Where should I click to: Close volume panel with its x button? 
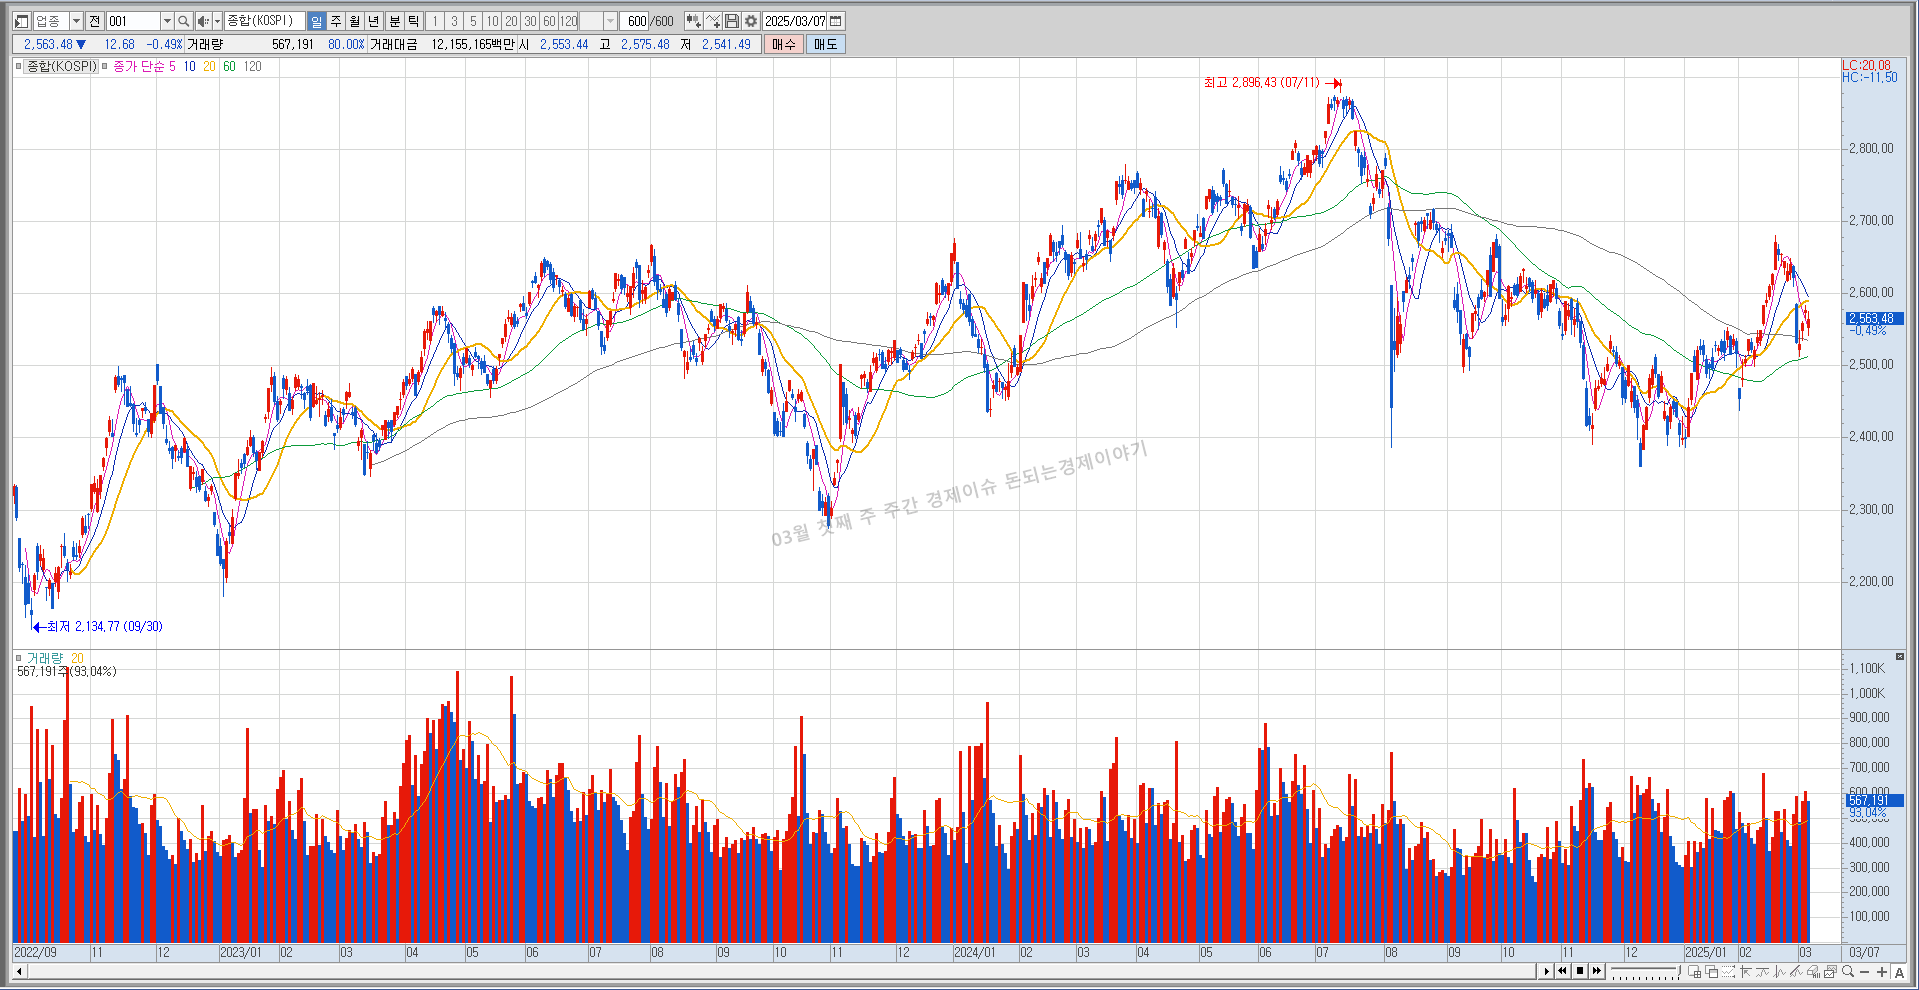tap(1900, 657)
